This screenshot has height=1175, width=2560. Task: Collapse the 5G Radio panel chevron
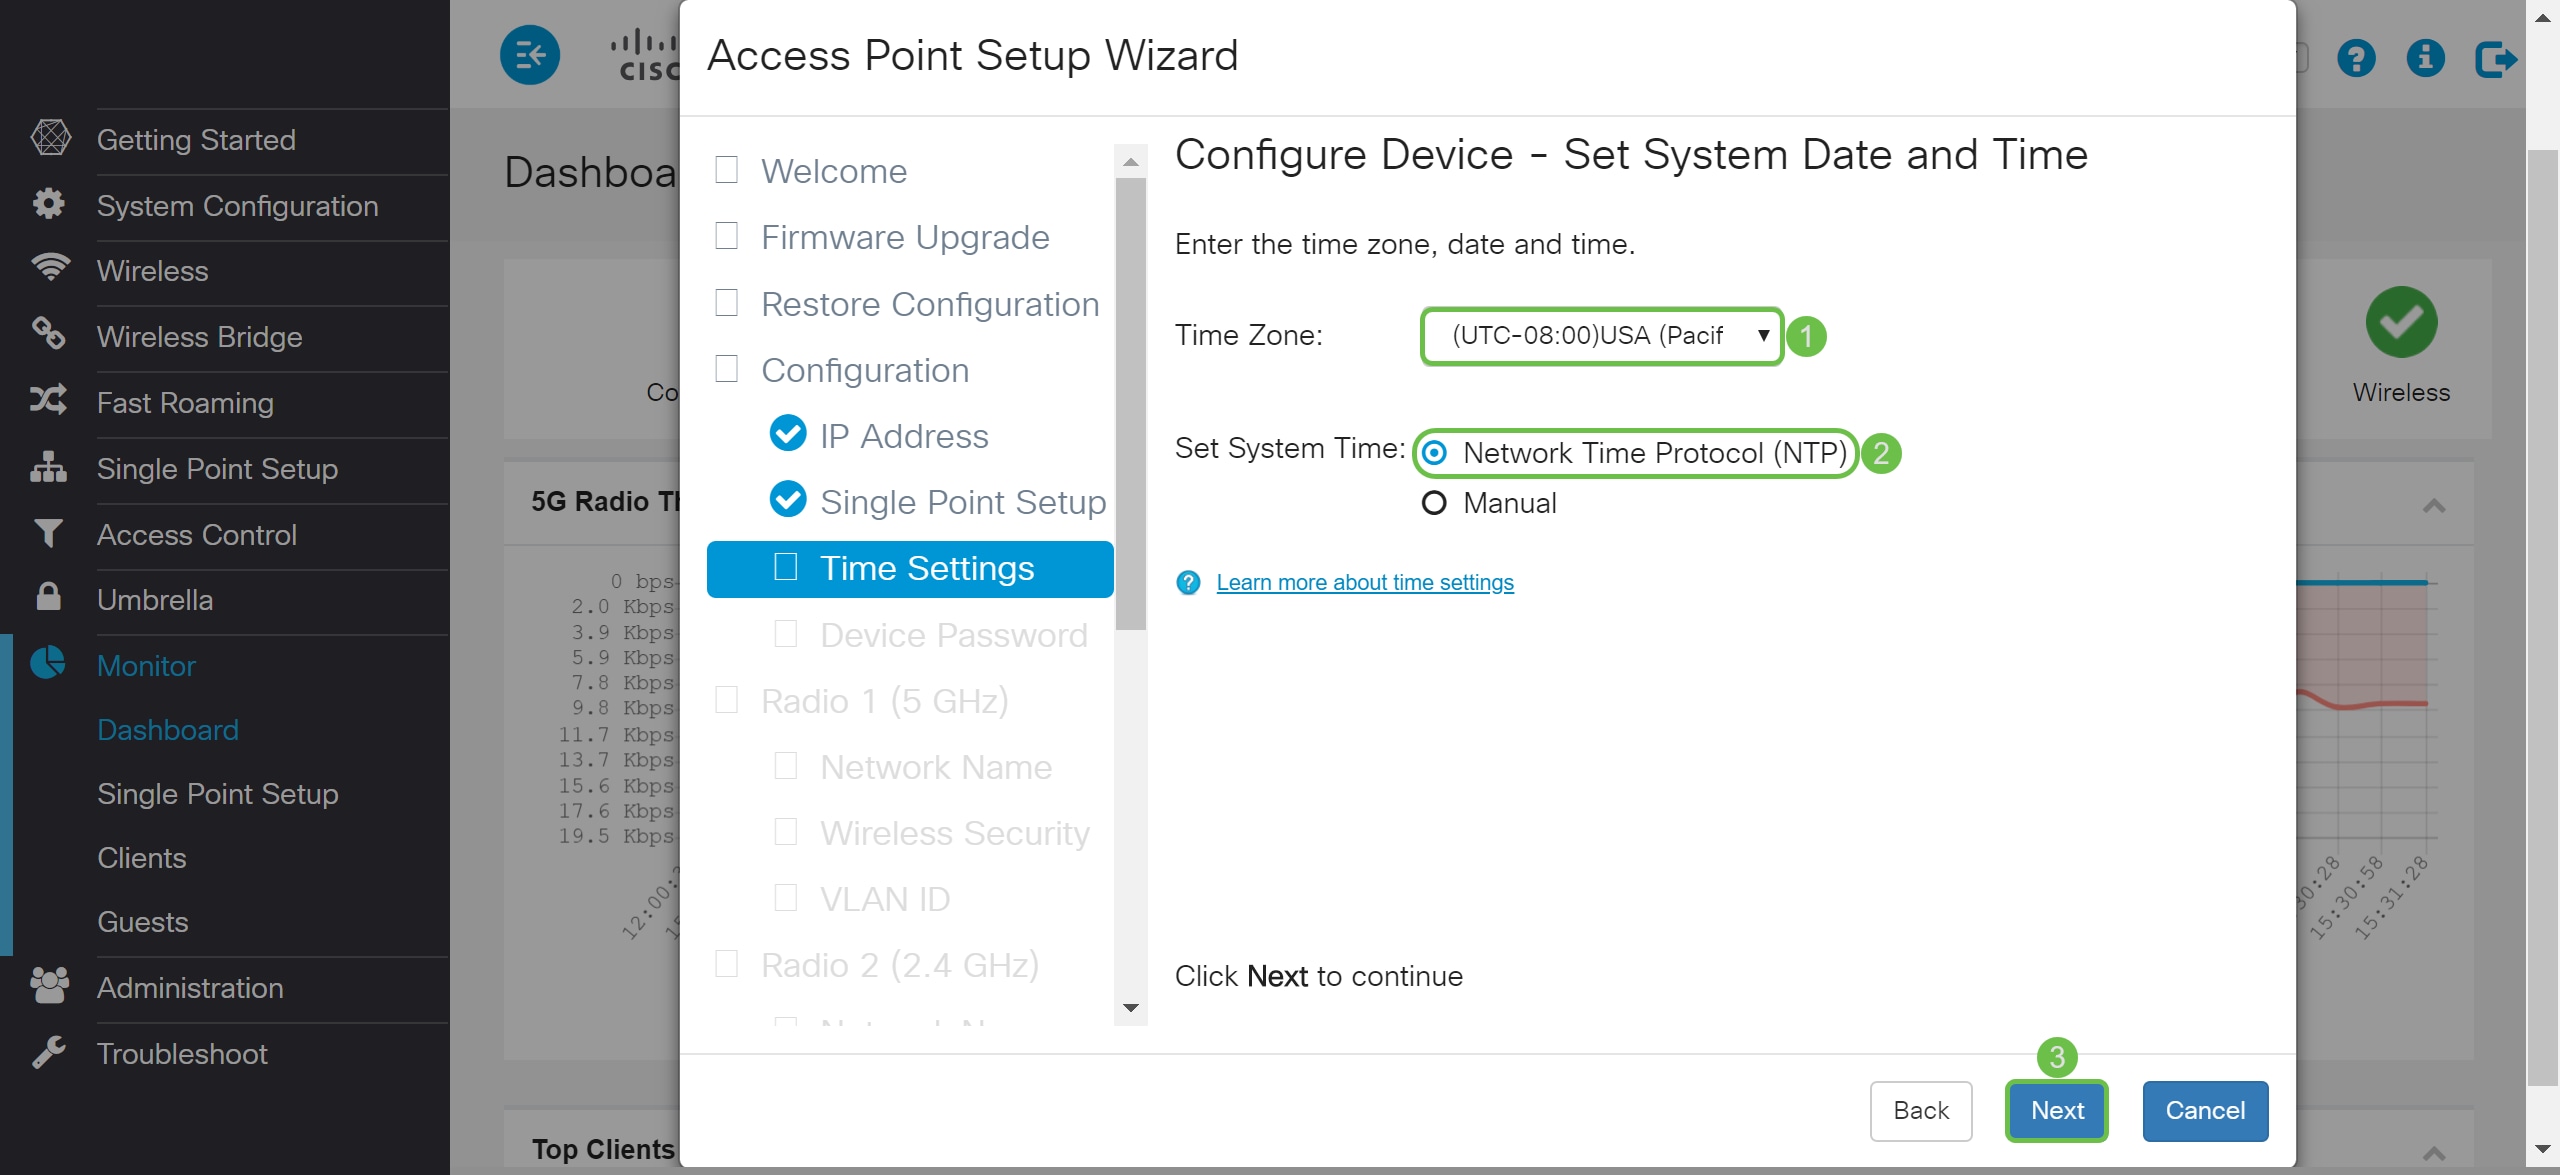coord(2434,506)
